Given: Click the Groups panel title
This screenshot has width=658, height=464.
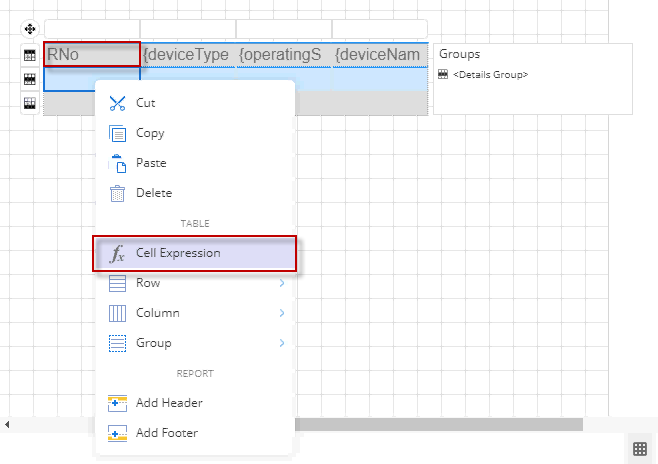Looking at the screenshot, I should pyautogui.click(x=460, y=54).
